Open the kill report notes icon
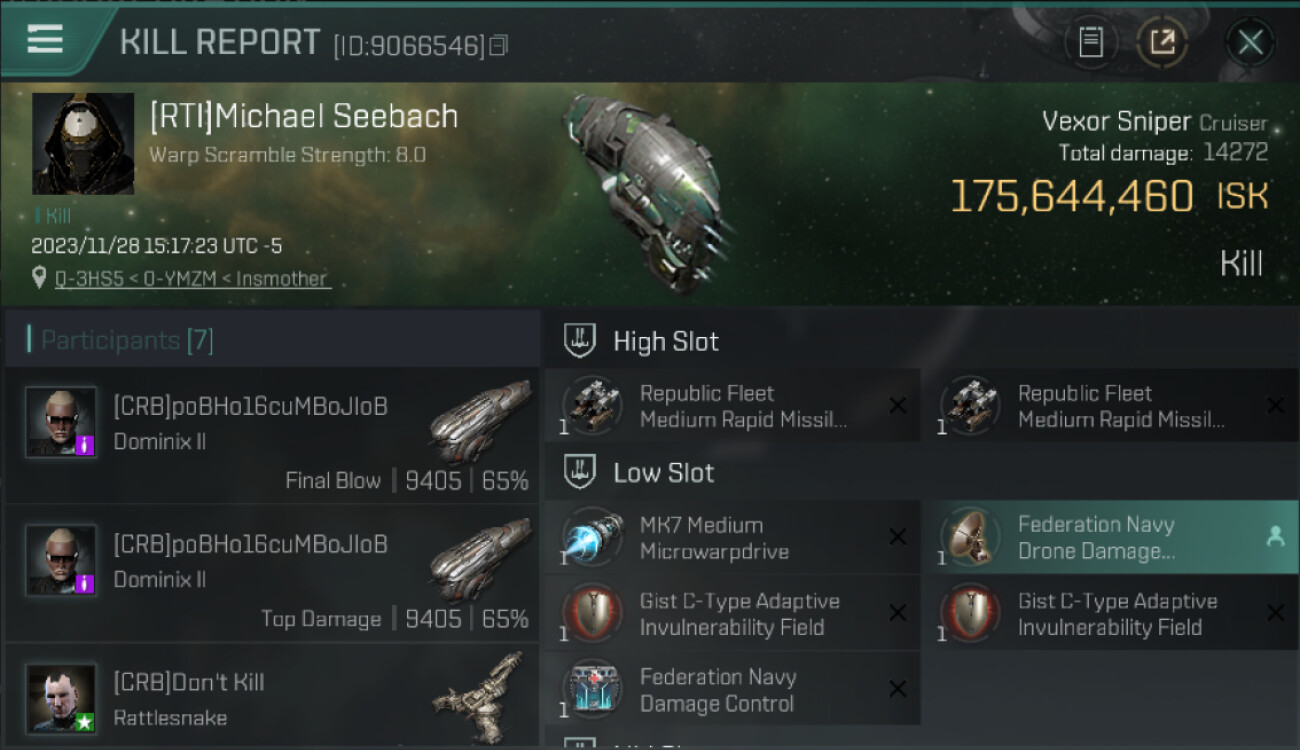 (1091, 42)
